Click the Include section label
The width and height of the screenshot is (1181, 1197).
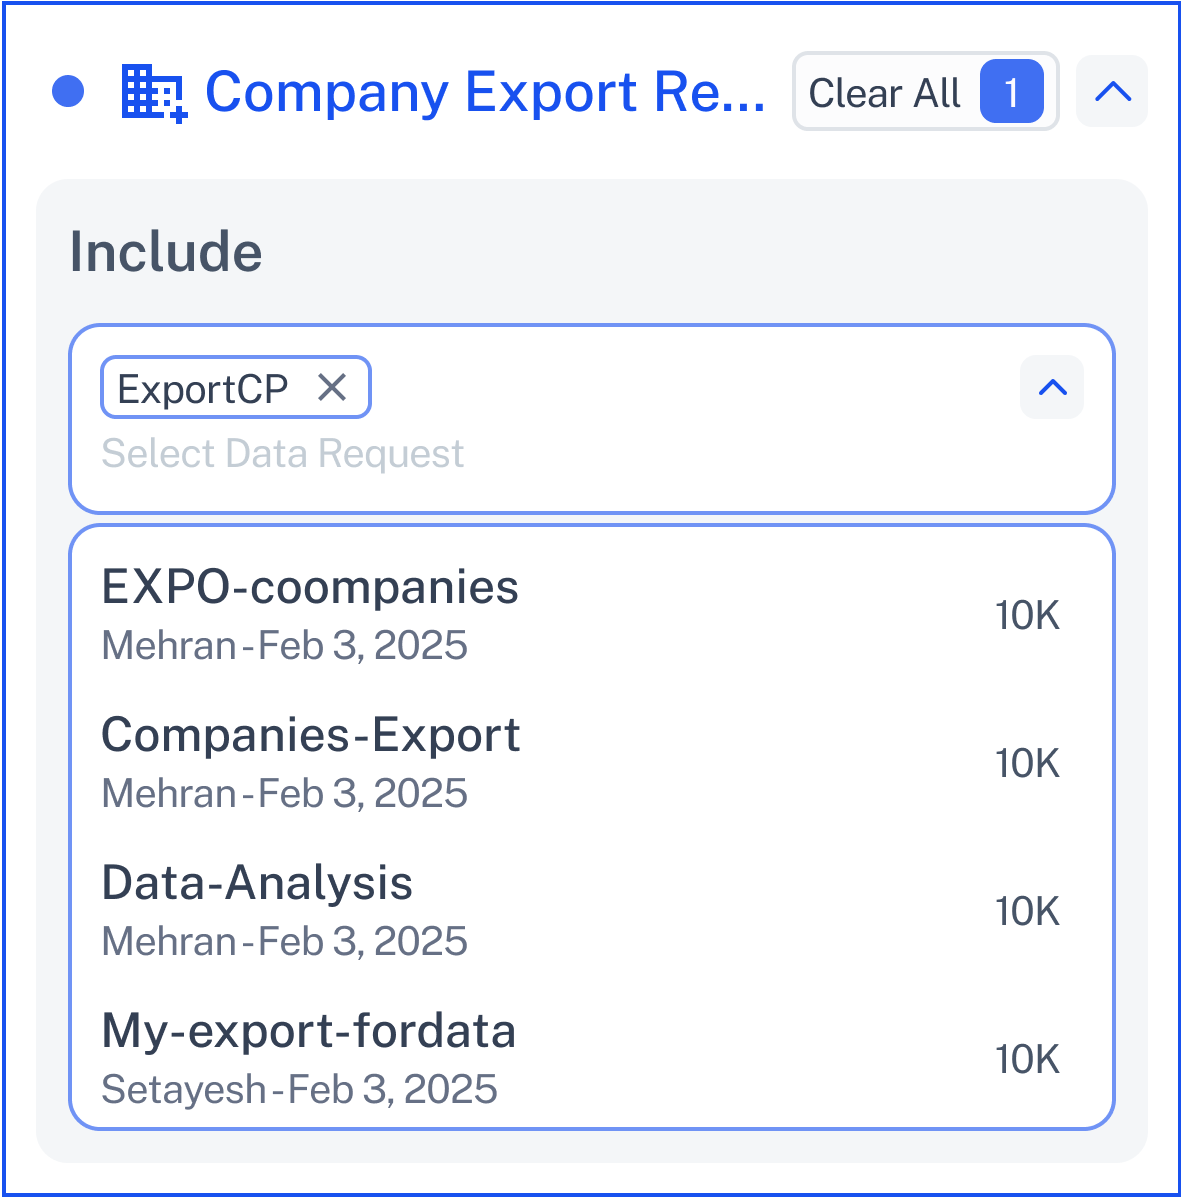tap(166, 252)
